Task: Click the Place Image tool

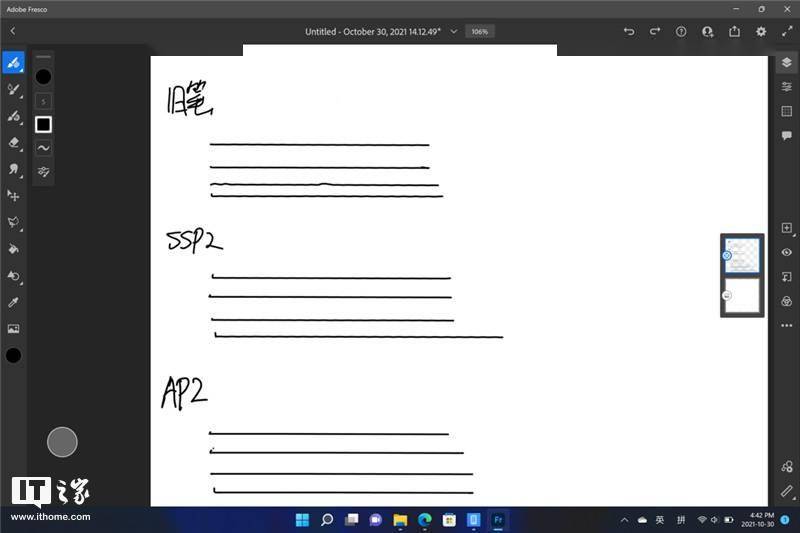Action: [x=13, y=329]
